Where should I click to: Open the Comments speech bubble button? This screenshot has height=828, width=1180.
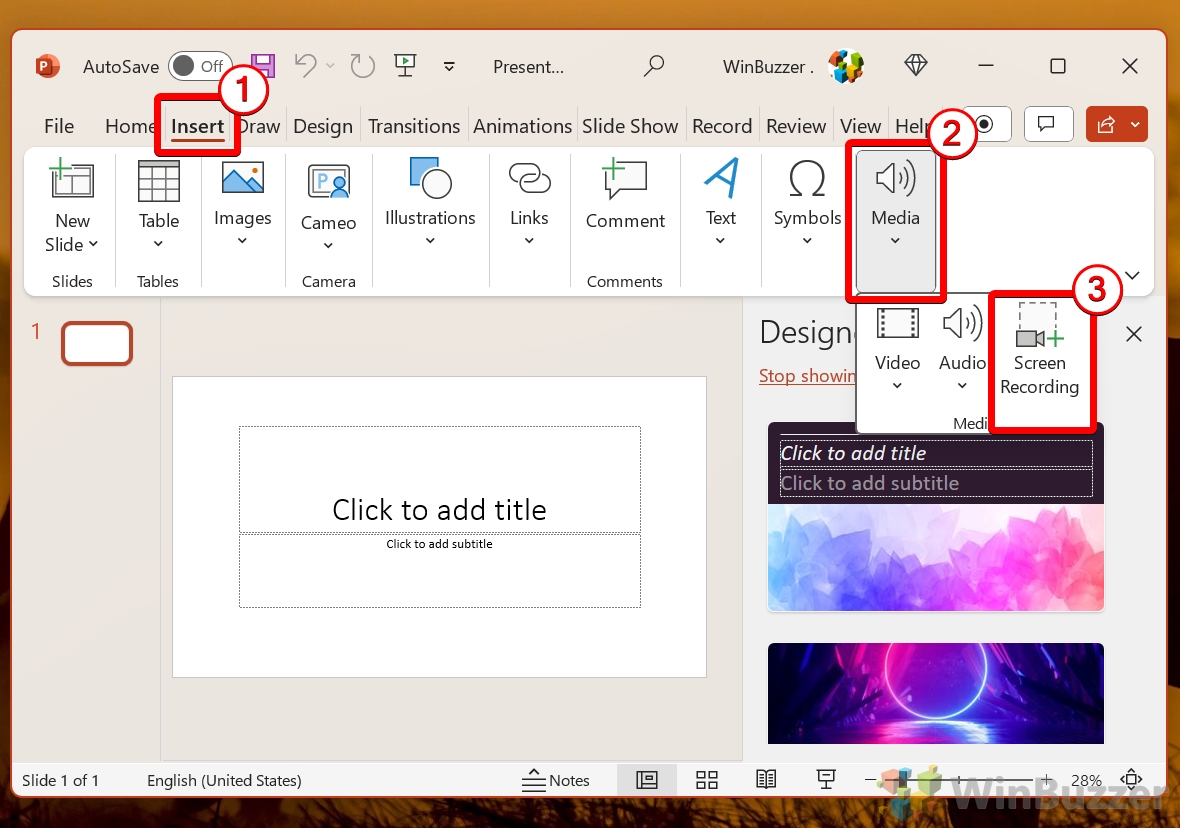[x=1048, y=123]
